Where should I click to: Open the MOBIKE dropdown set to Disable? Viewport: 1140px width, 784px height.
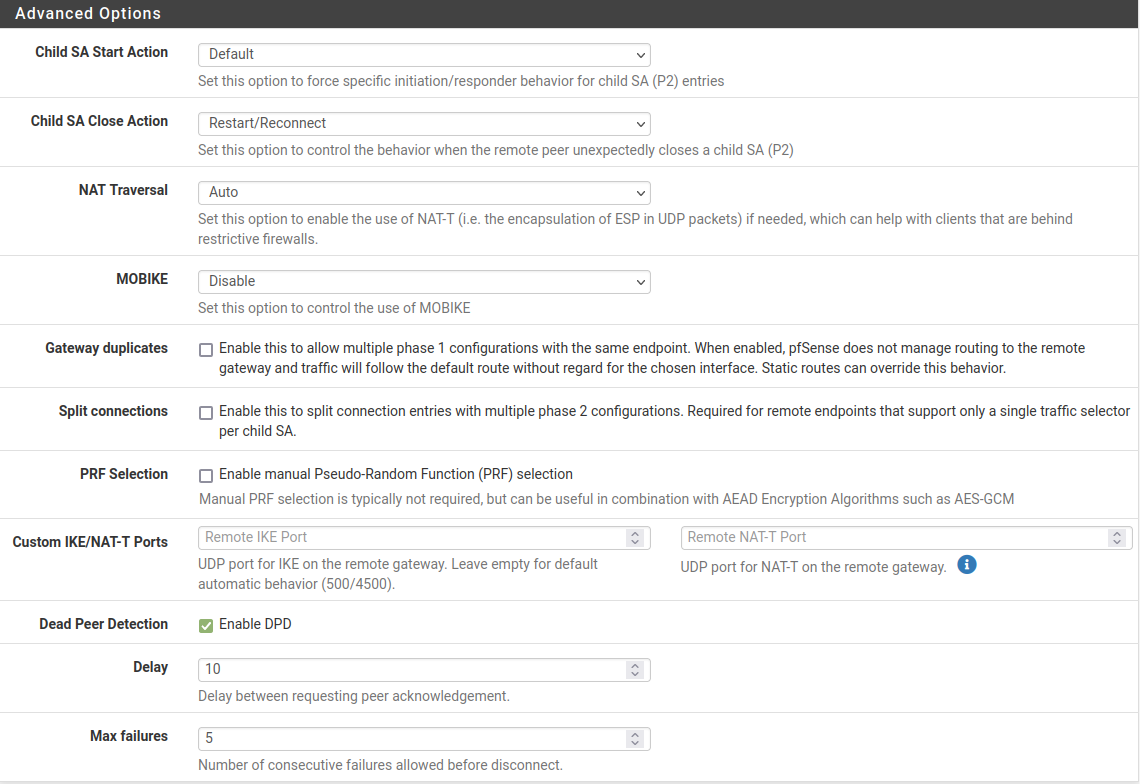pyautogui.click(x=424, y=282)
